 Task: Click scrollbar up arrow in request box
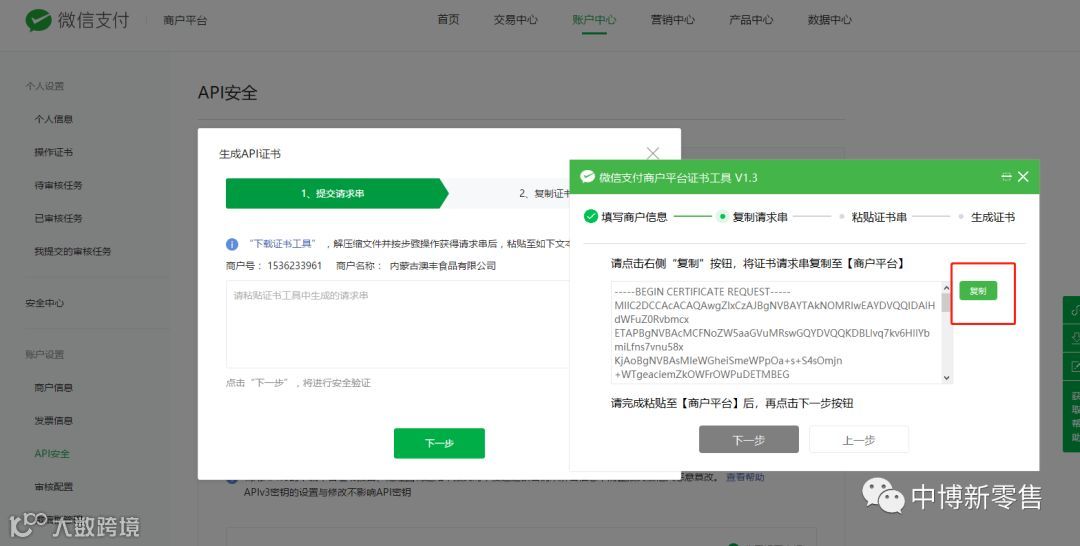tap(946, 288)
